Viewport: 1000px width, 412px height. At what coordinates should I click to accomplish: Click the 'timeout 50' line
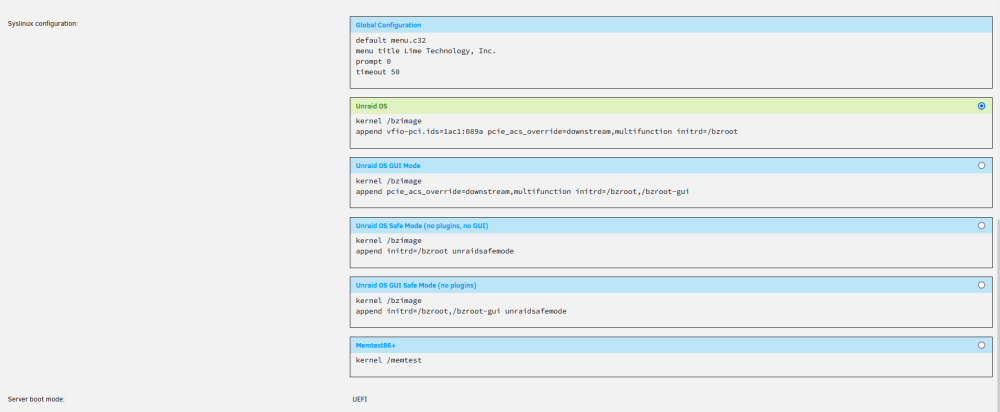tap(378, 72)
